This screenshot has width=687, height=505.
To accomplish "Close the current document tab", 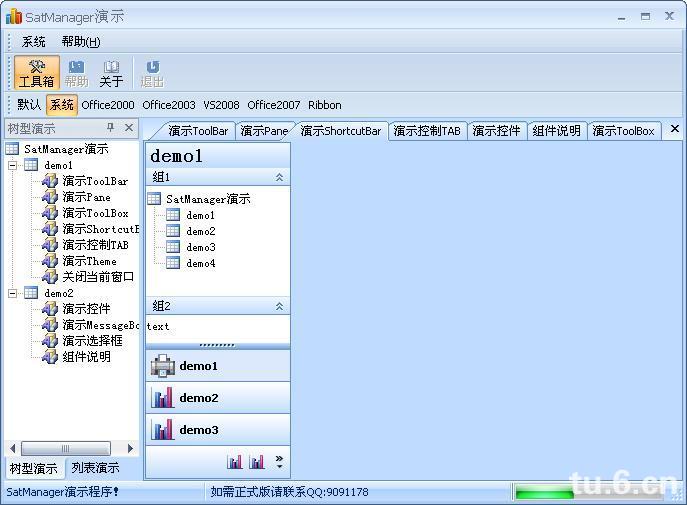I will 675,129.
